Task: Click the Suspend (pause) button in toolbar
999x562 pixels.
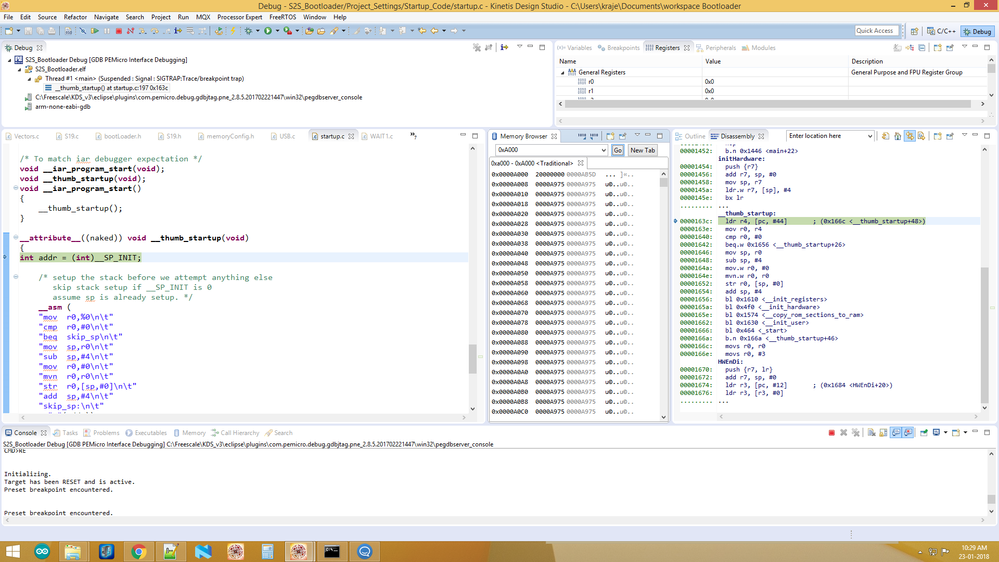Action: (107, 31)
